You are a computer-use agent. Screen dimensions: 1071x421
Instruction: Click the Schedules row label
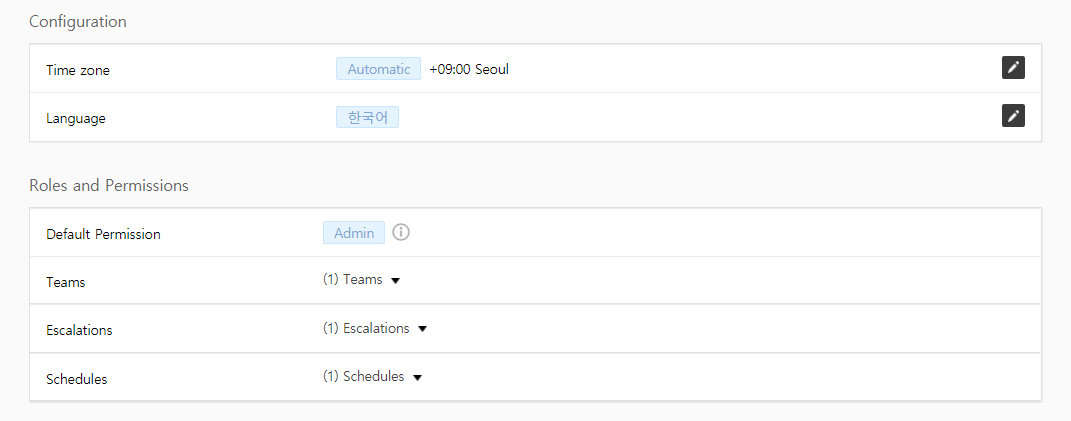coord(76,379)
